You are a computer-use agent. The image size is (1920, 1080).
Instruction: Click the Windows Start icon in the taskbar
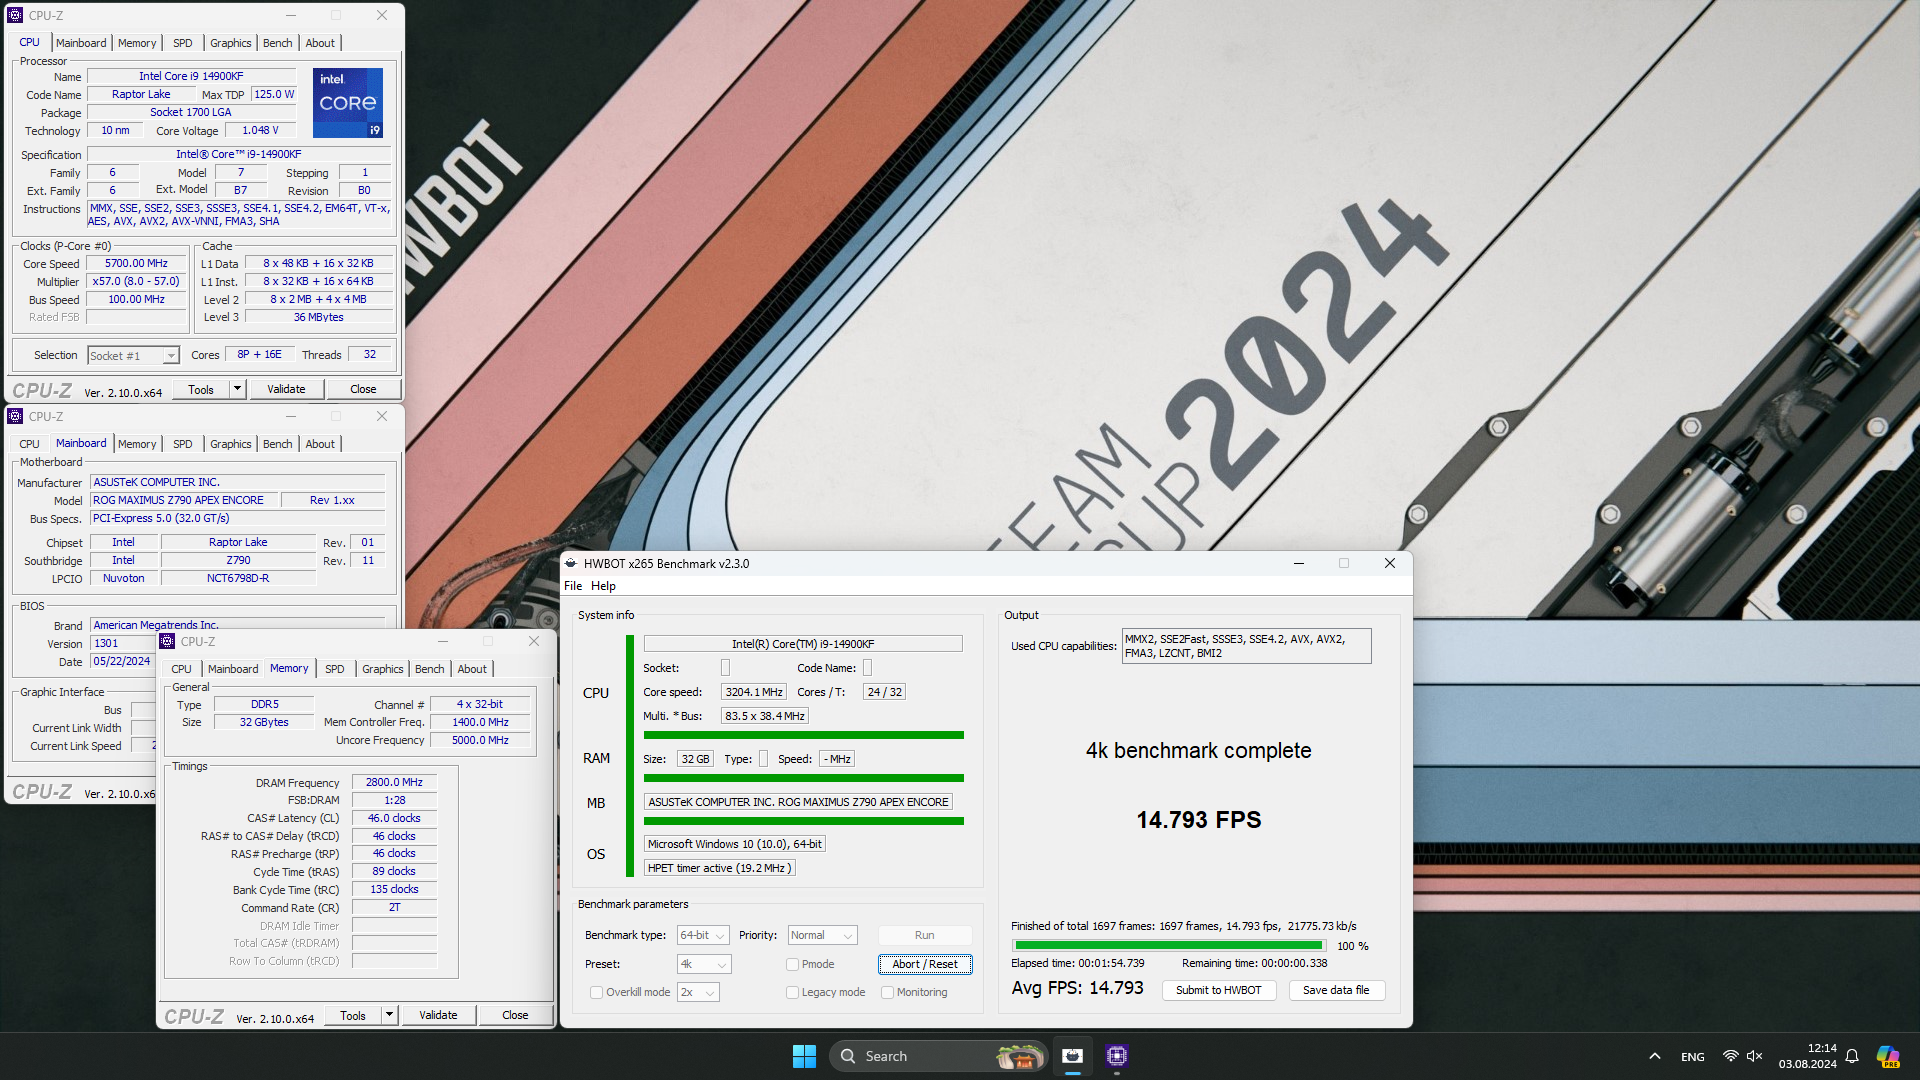pyautogui.click(x=804, y=1056)
